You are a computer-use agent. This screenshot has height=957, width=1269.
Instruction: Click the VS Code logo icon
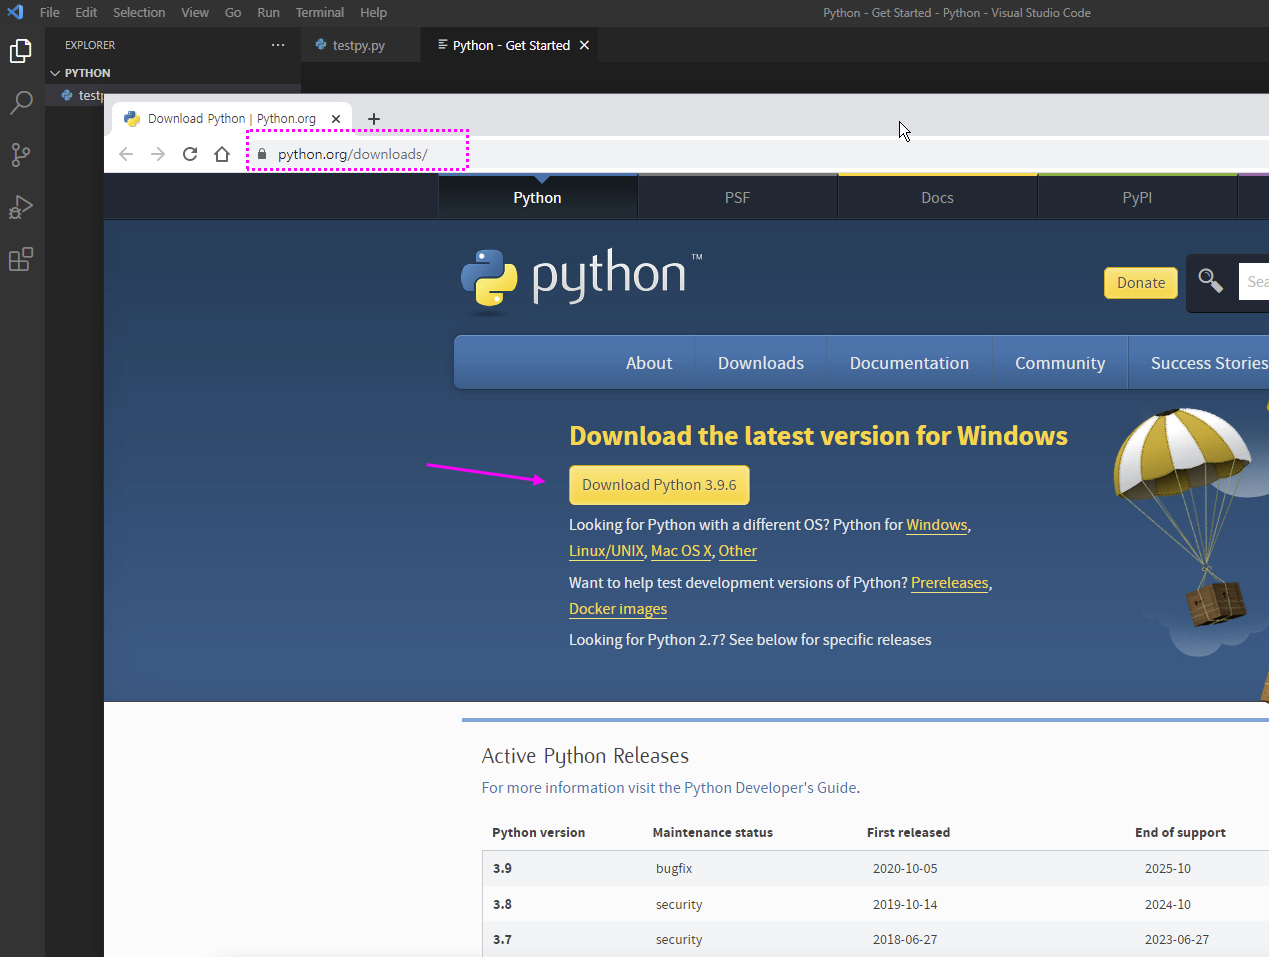point(15,12)
